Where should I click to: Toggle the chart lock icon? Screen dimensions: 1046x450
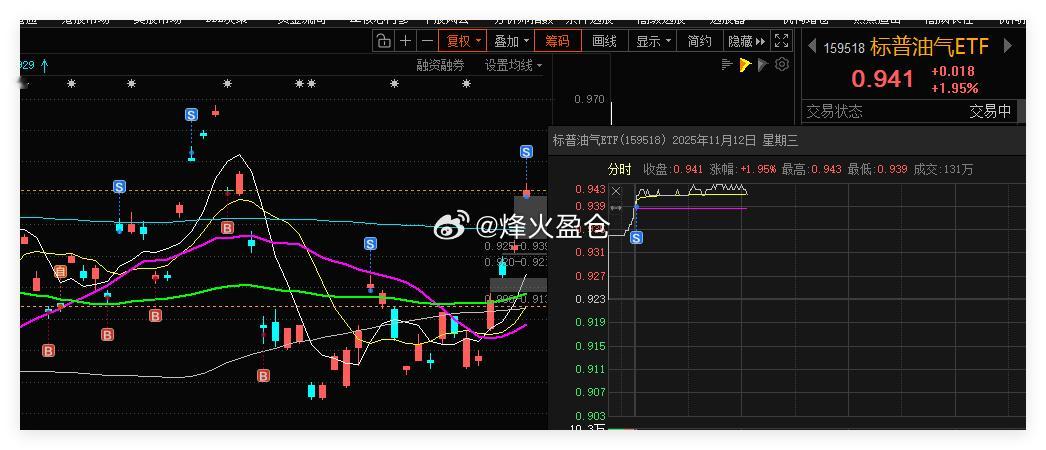tap(384, 41)
